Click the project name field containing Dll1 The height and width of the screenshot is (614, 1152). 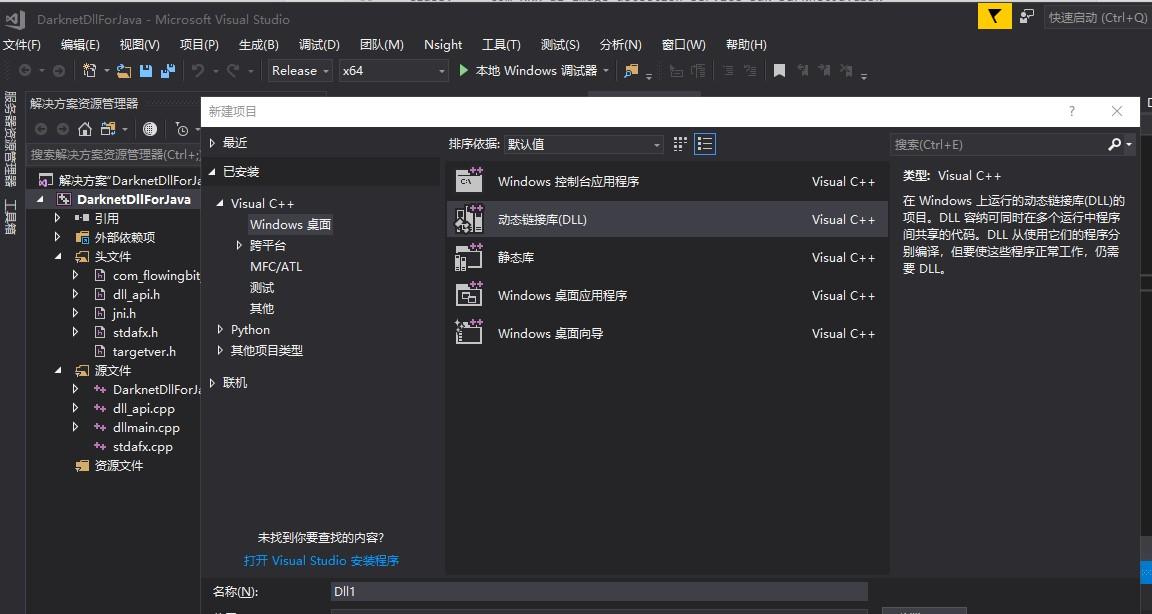click(x=599, y=591)
